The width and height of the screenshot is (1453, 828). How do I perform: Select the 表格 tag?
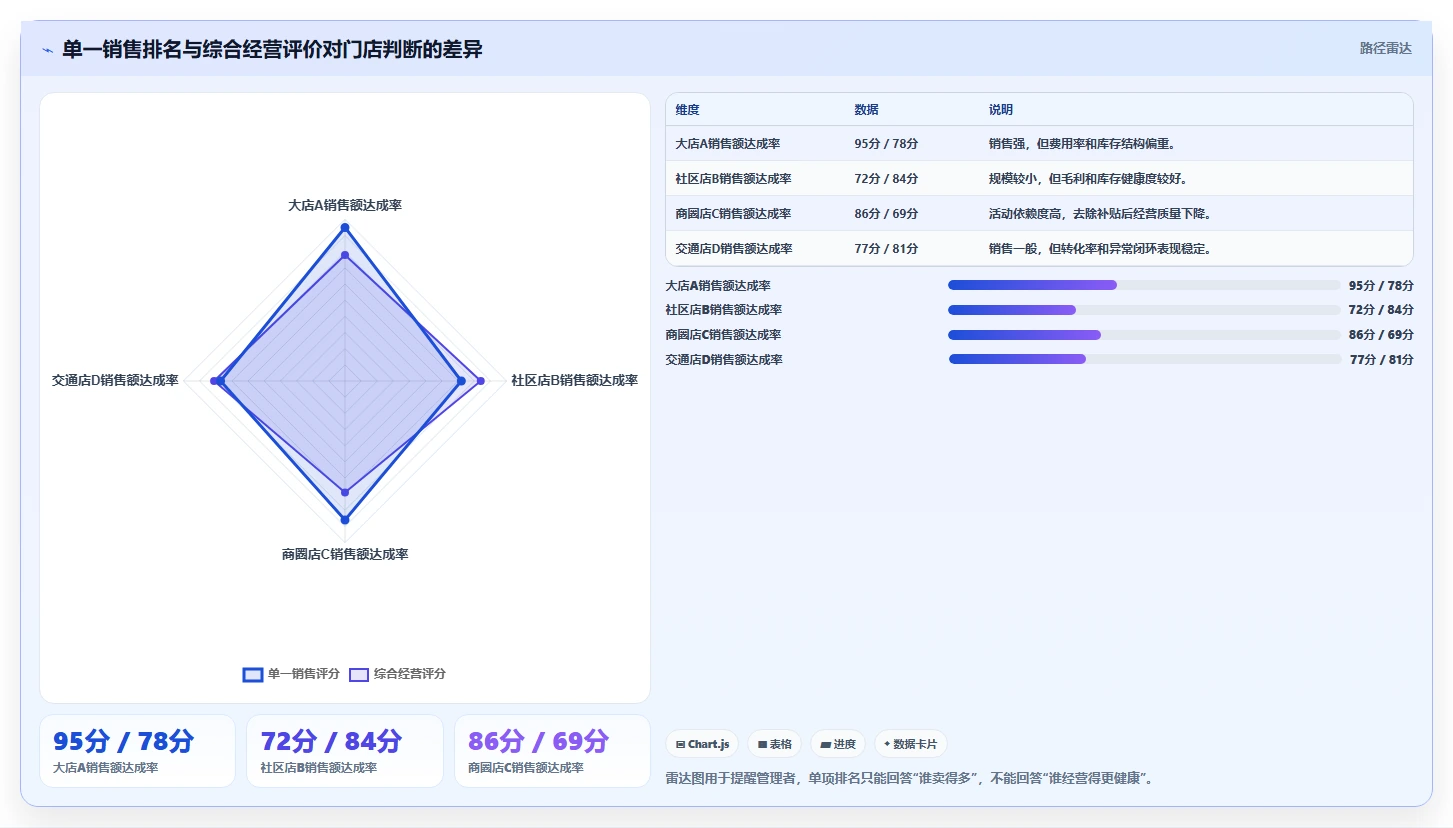click(x=774, y=744)
